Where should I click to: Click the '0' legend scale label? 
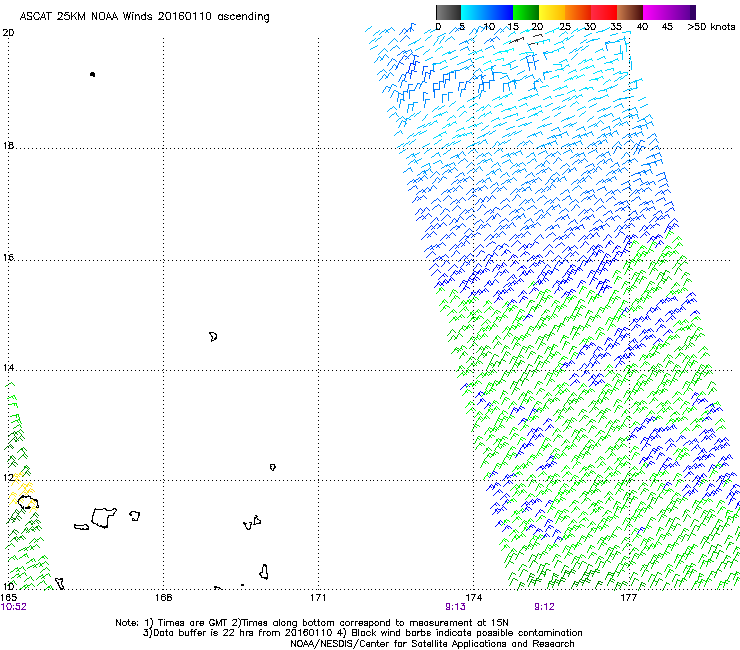point(438,27)
